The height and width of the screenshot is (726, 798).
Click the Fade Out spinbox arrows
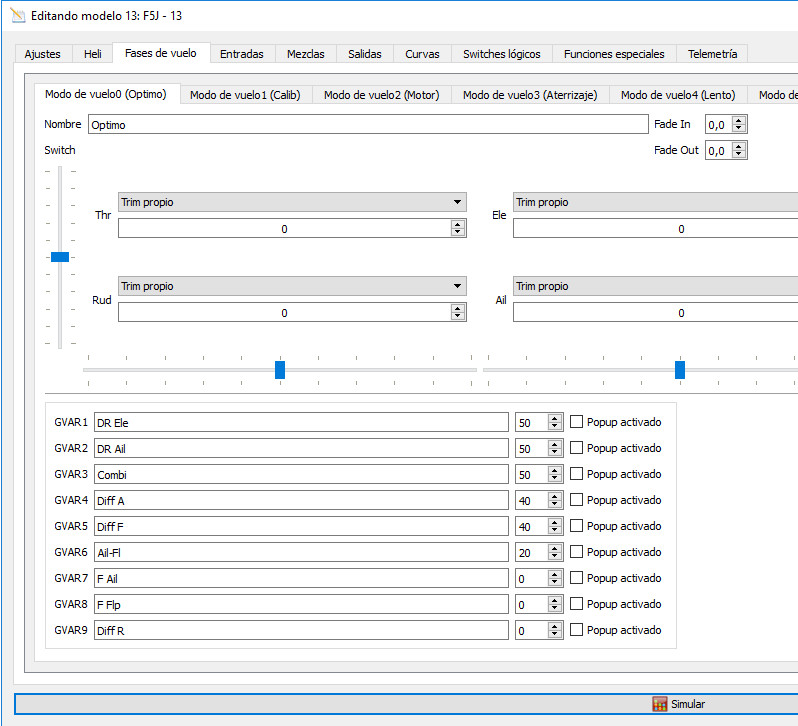pos(739,151)
